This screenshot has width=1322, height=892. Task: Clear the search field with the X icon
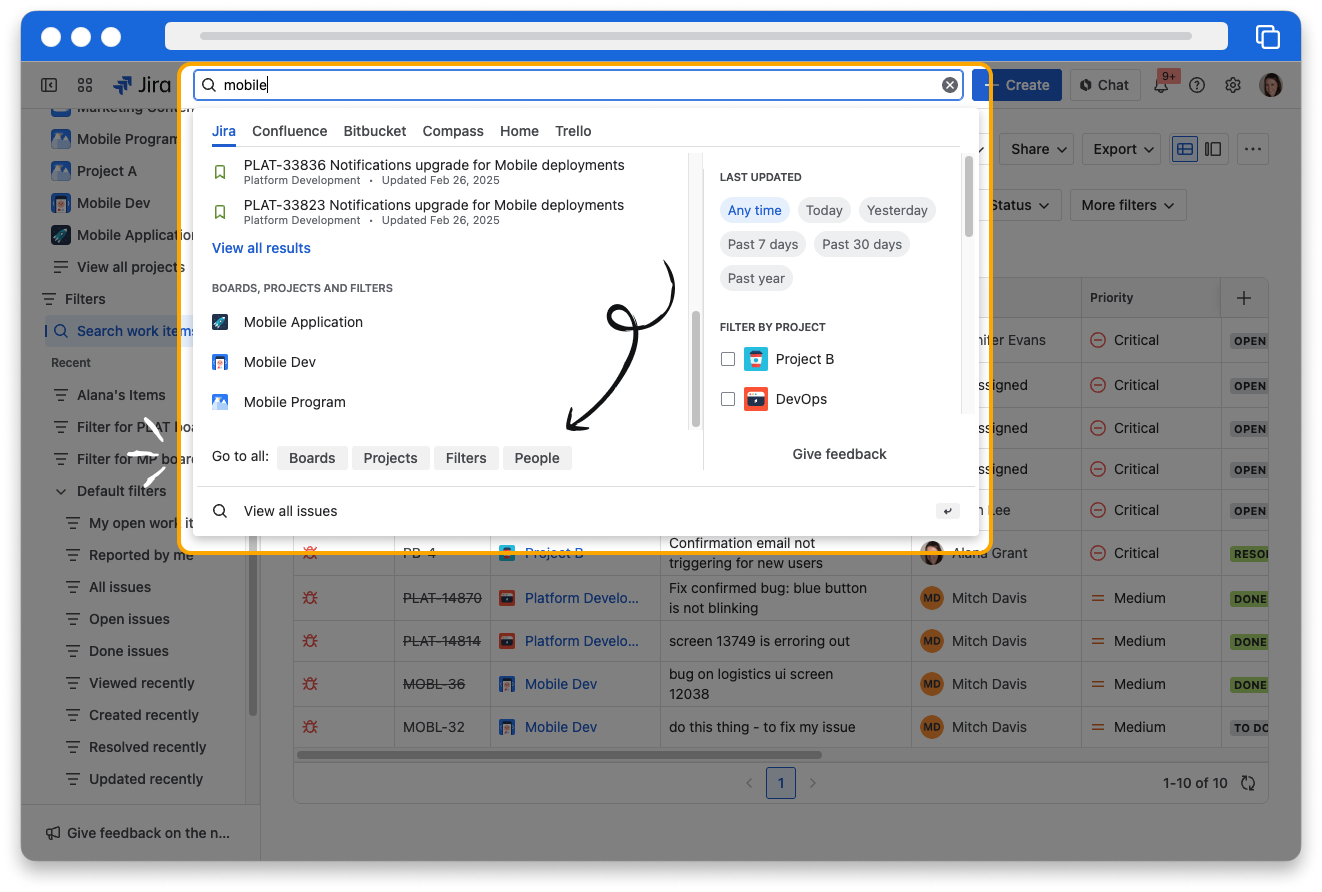pyautogui.click(x=950, y=85)
